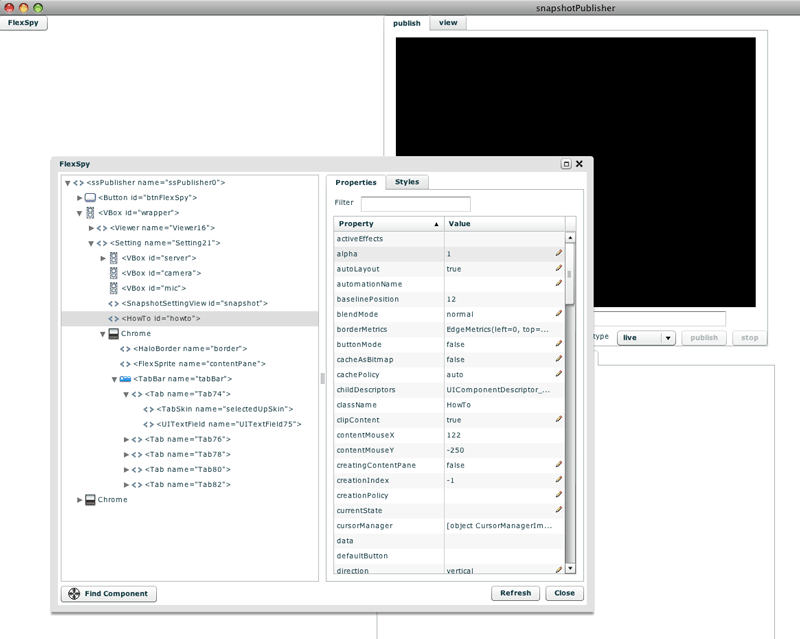The width and height of the screenshot is (800, 639).
Task: Edit the automationName property pencil icon
Action: (559, 283)
